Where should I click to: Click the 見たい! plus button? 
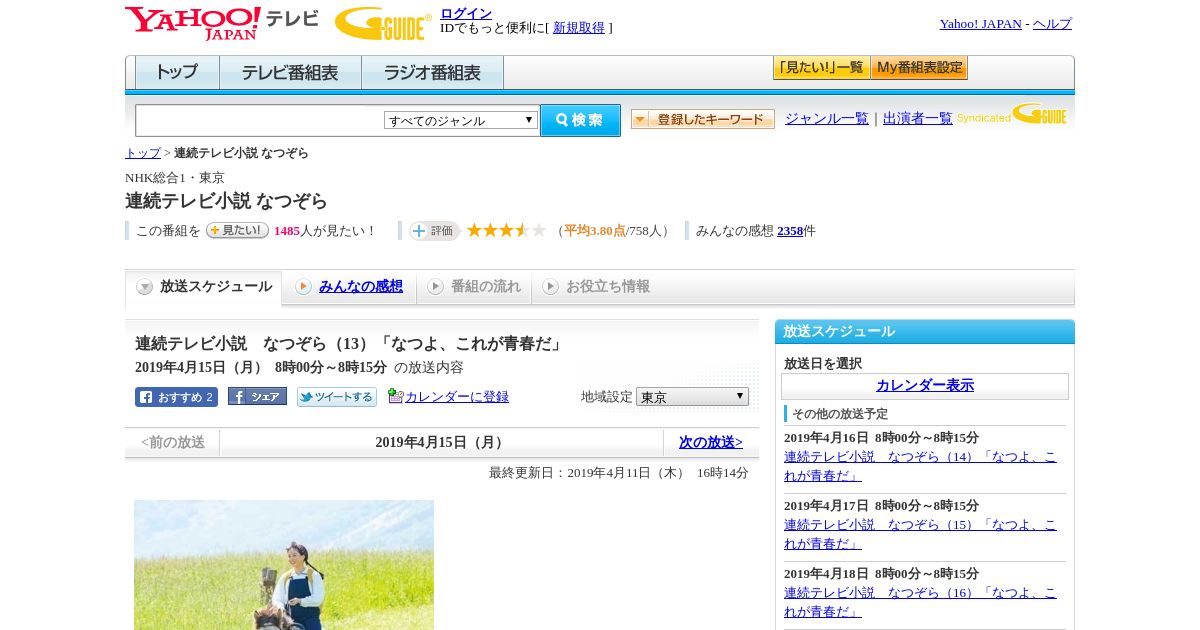point(237,230)
